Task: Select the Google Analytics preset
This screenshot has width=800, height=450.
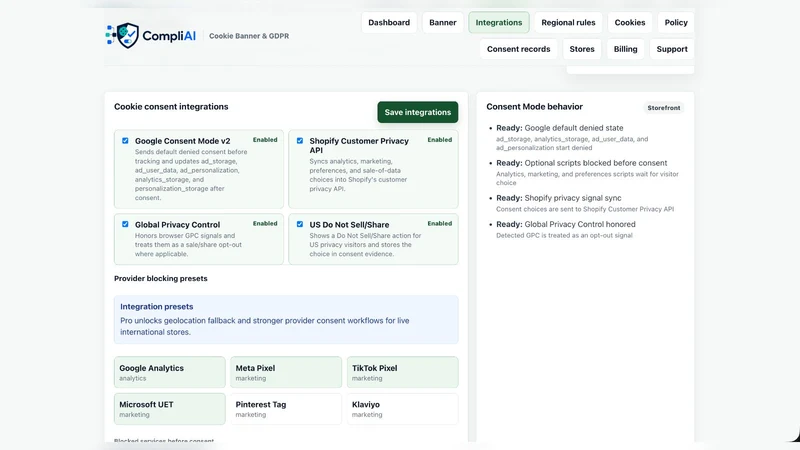Action: point(169,372)
